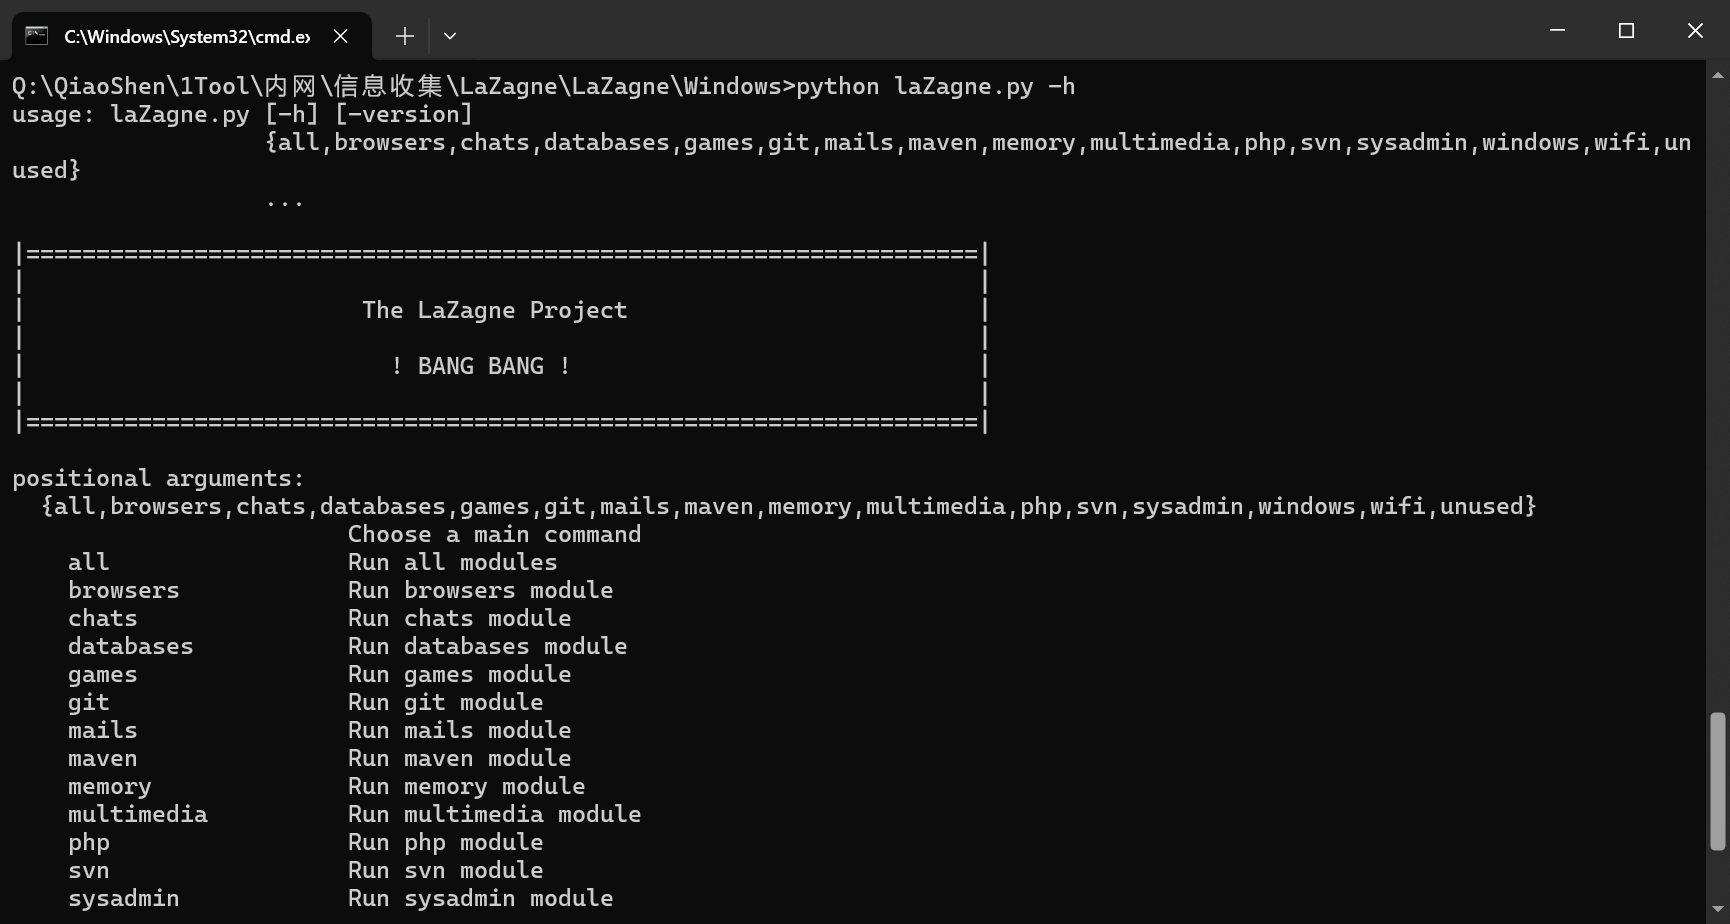Click the 'python laZagne.py -h' command text
This screenshot has width=1730, height=924.
point(935,87)
